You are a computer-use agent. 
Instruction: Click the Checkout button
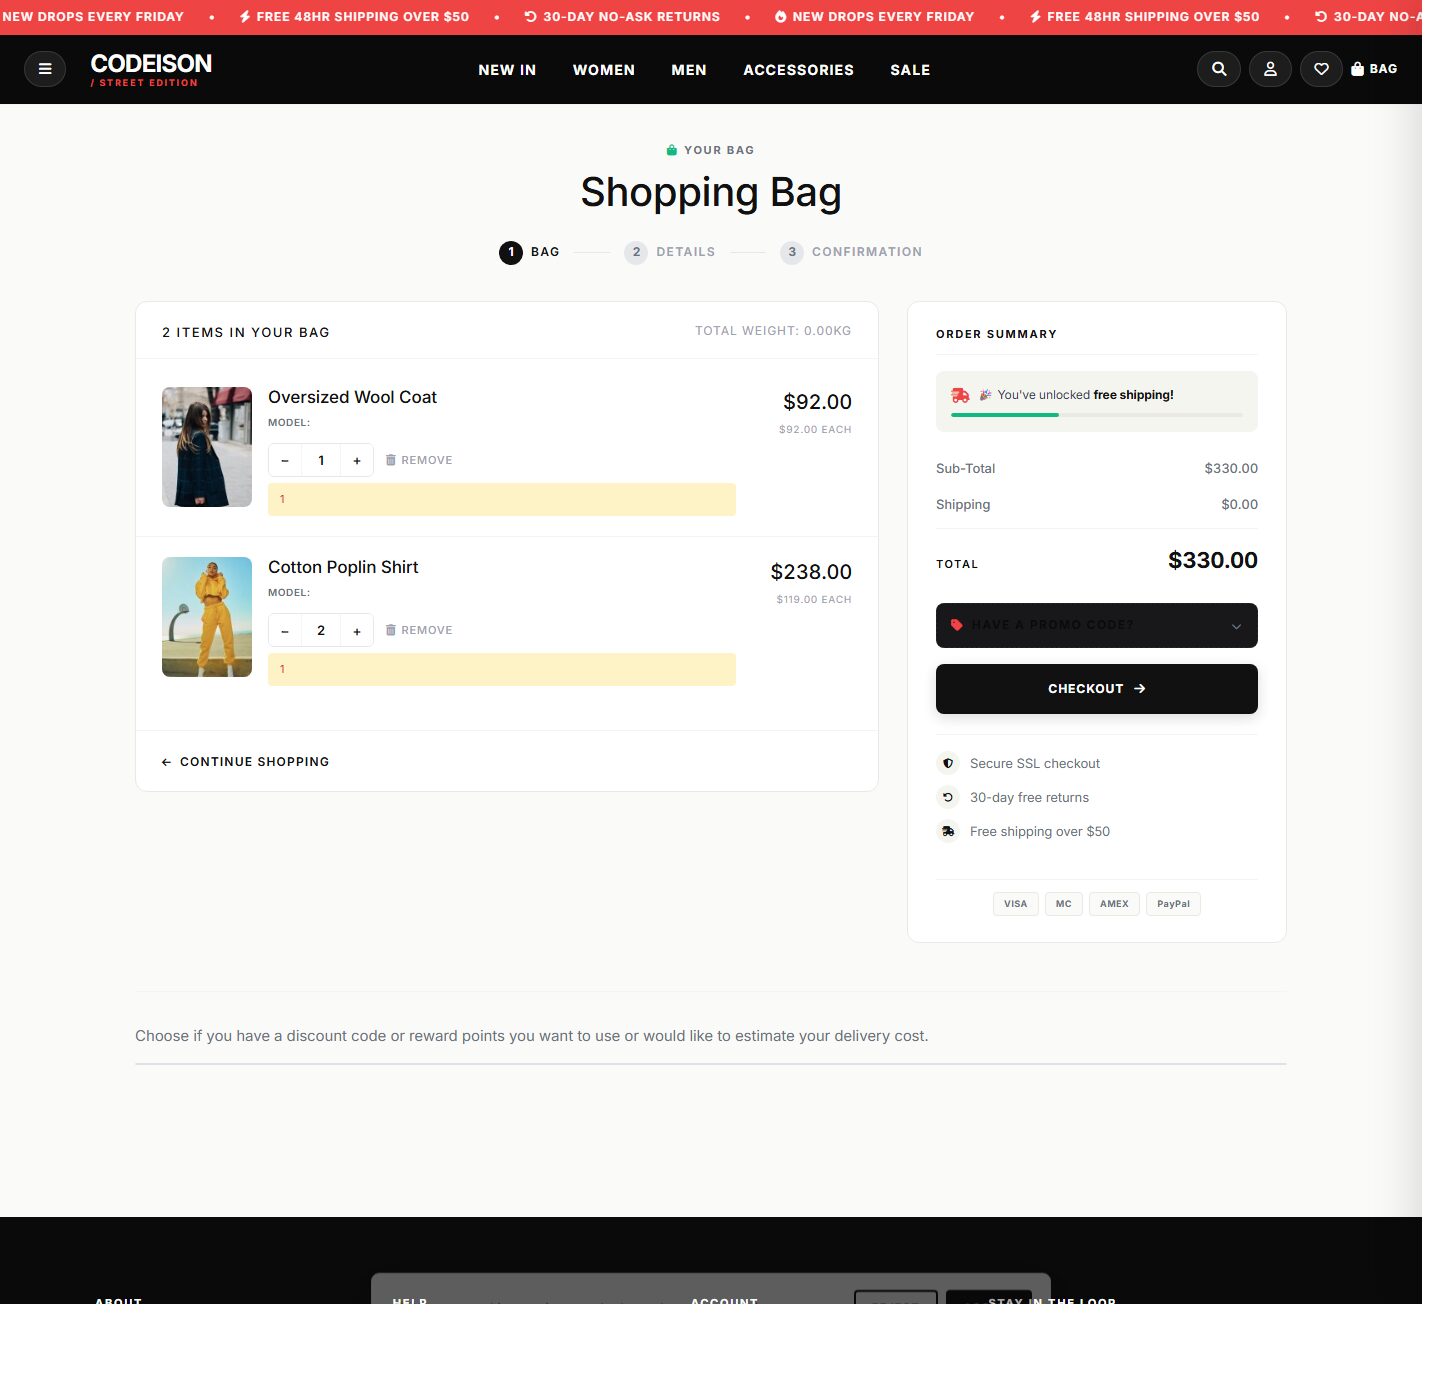(x=1096, y=689)
